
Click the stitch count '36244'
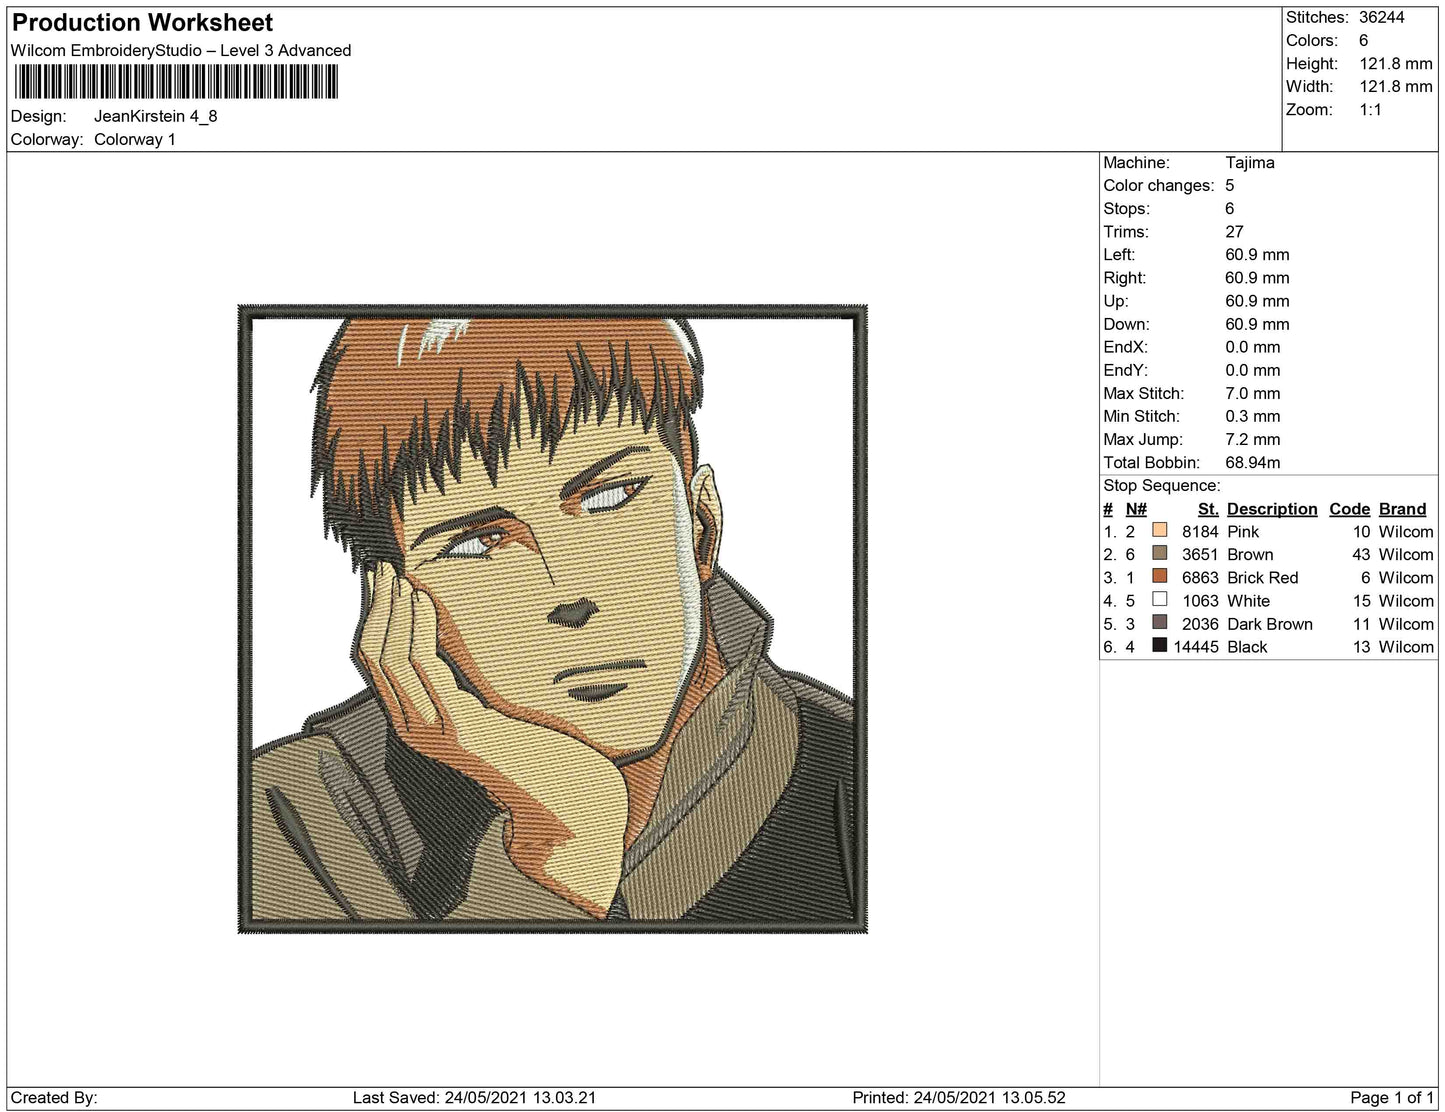click(x=1382, y=17)
